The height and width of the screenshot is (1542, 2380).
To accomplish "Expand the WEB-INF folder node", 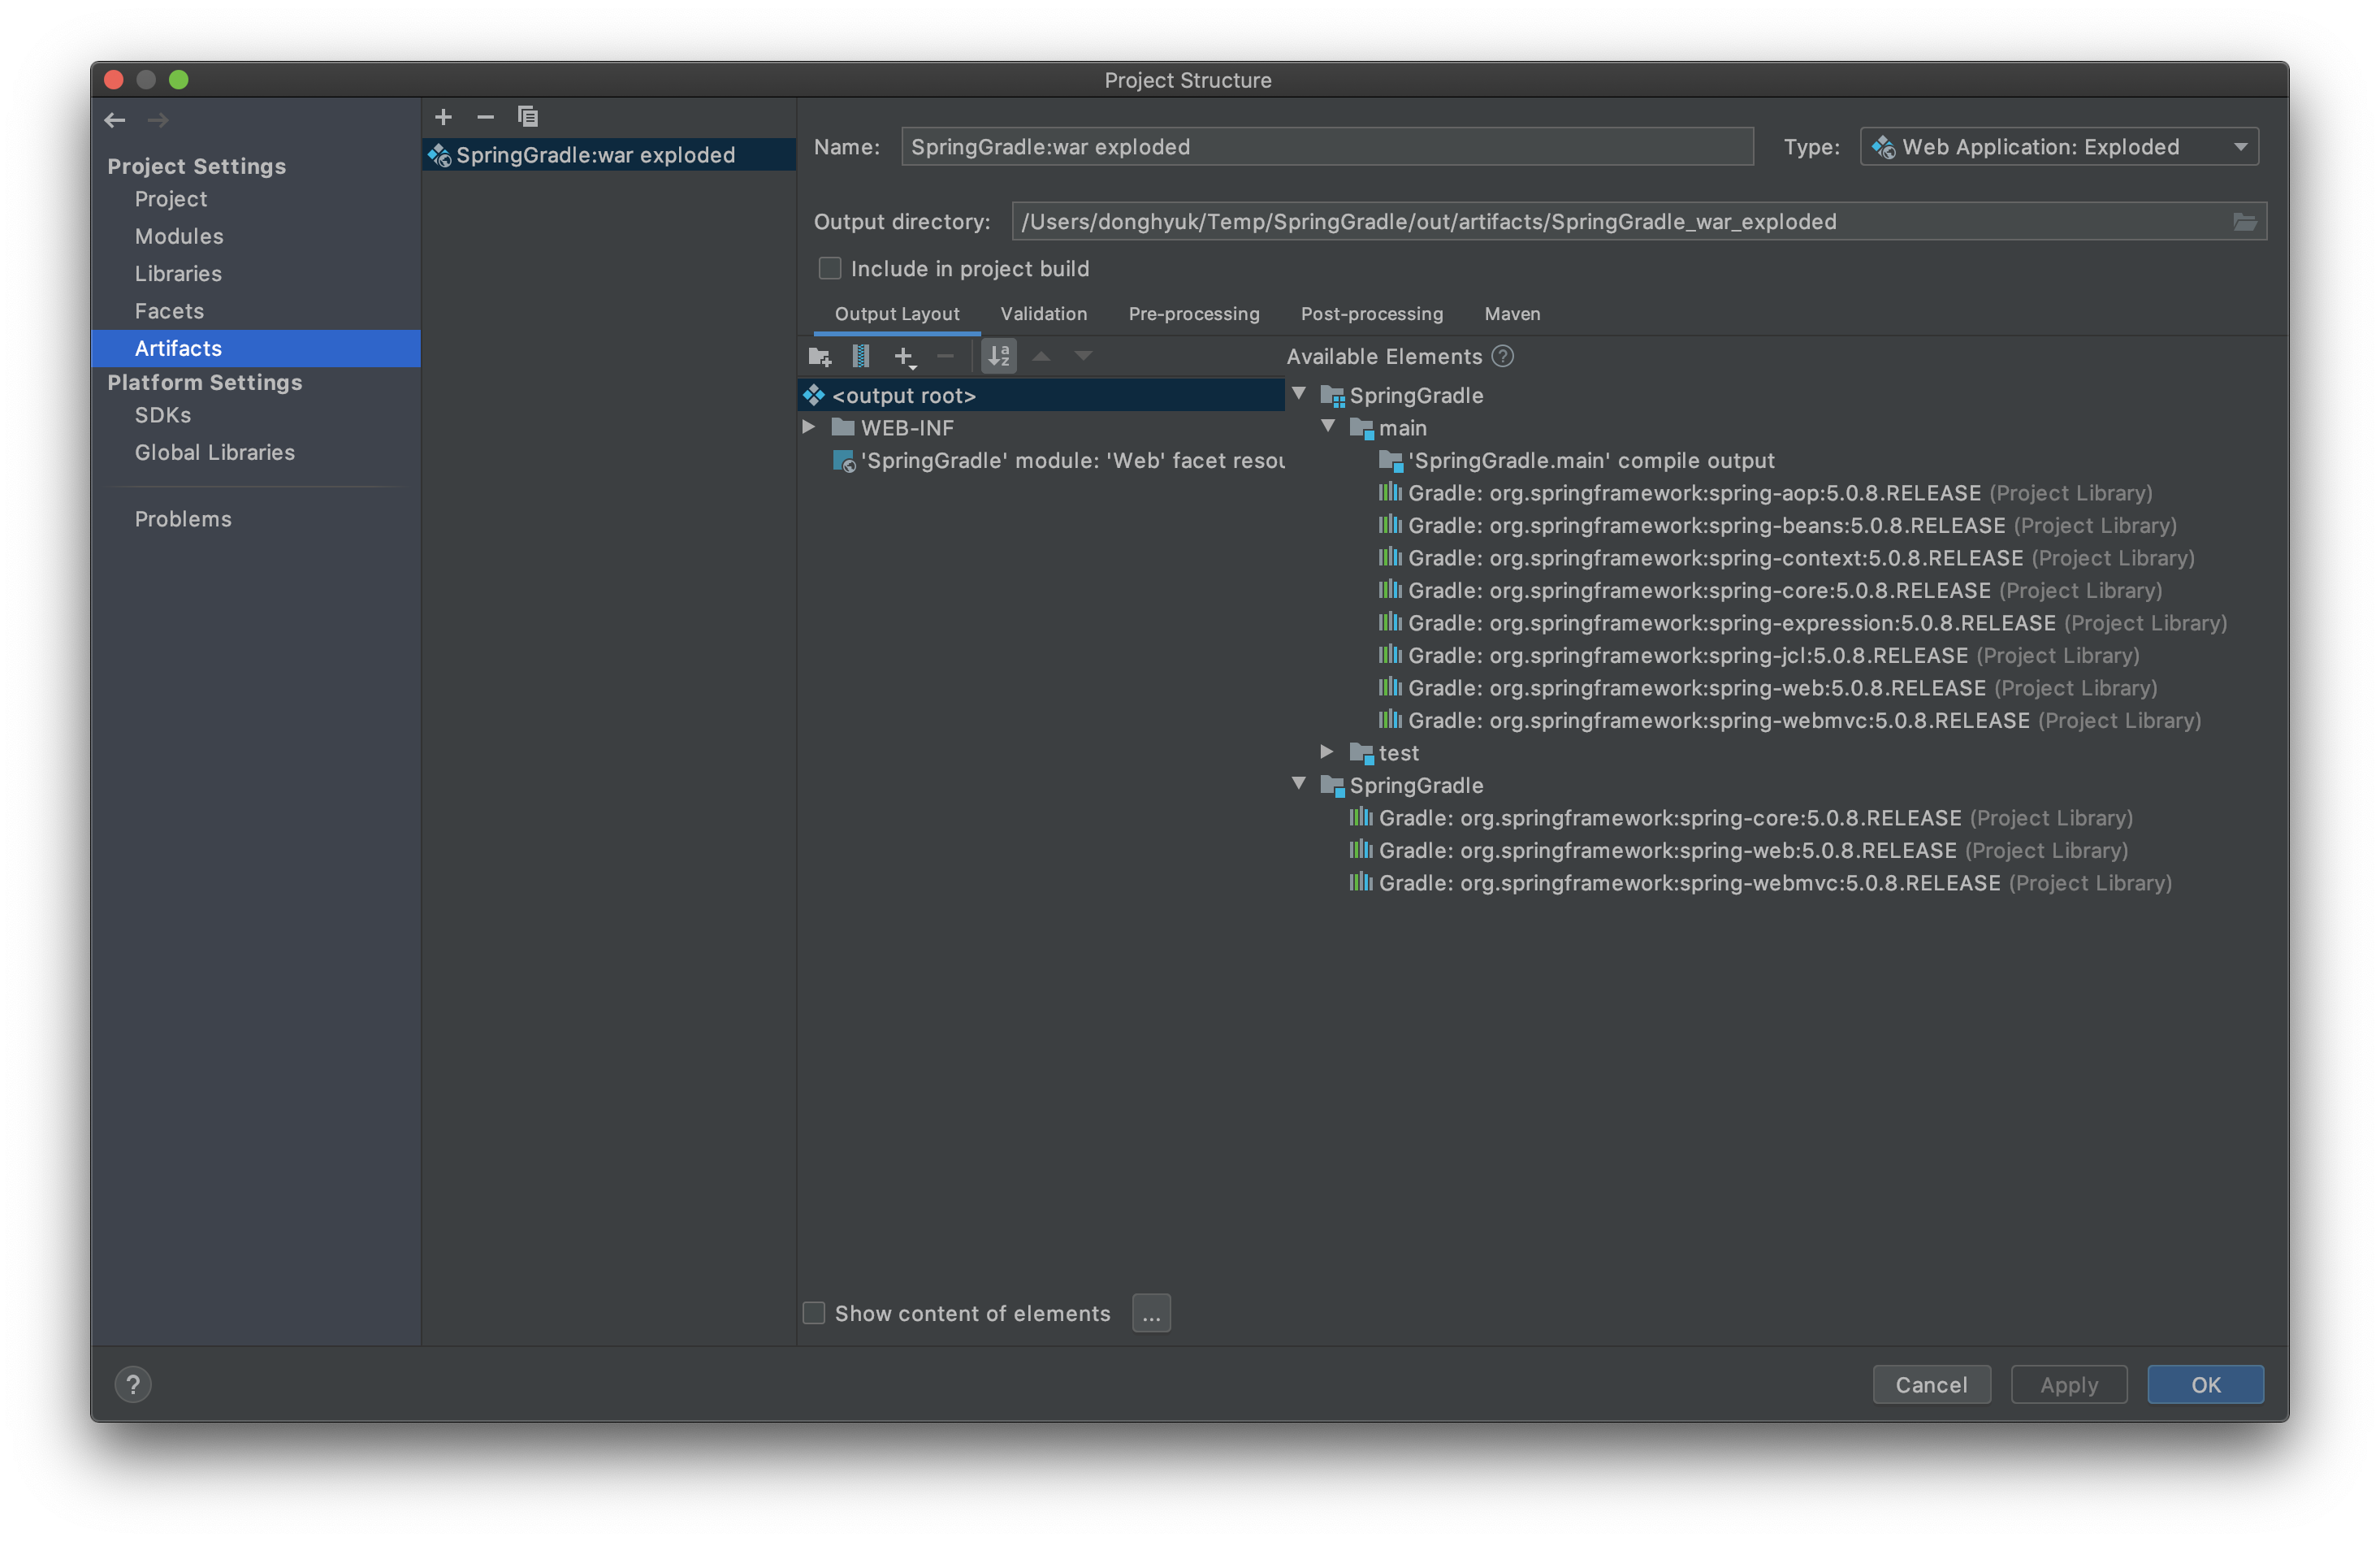I will click(808, 427).
